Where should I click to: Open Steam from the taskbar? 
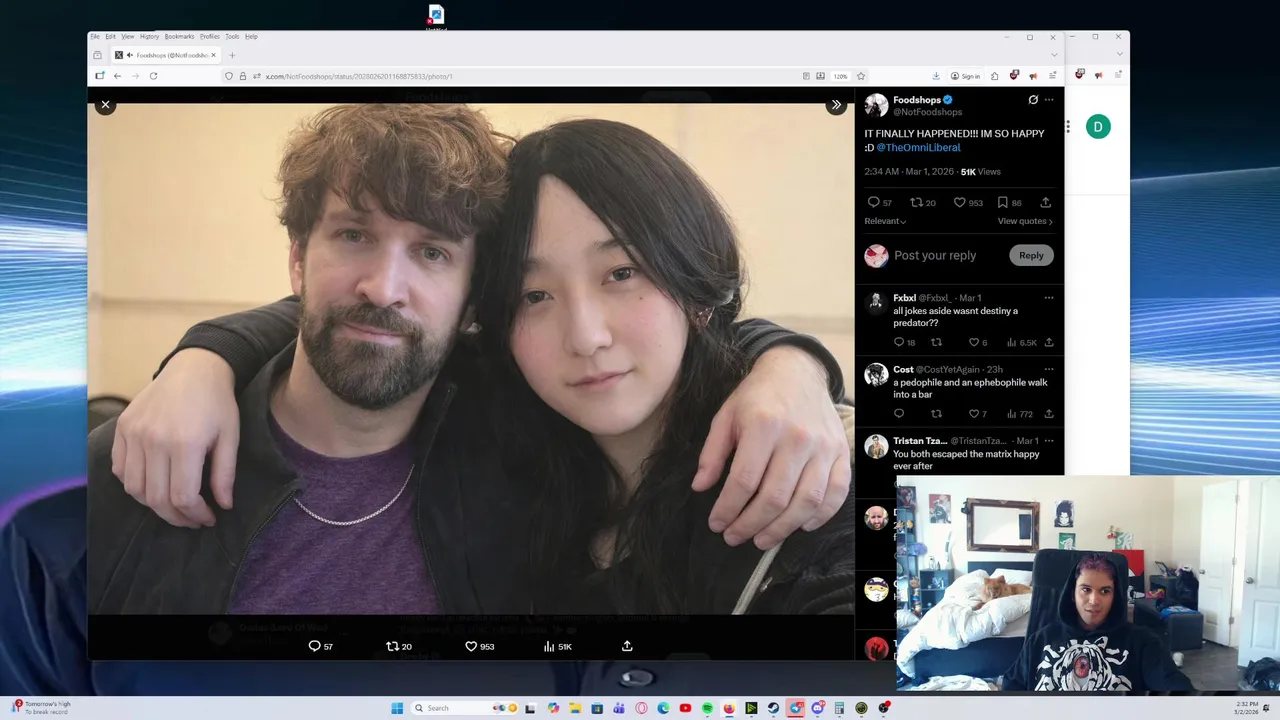[x=773, y=708]
